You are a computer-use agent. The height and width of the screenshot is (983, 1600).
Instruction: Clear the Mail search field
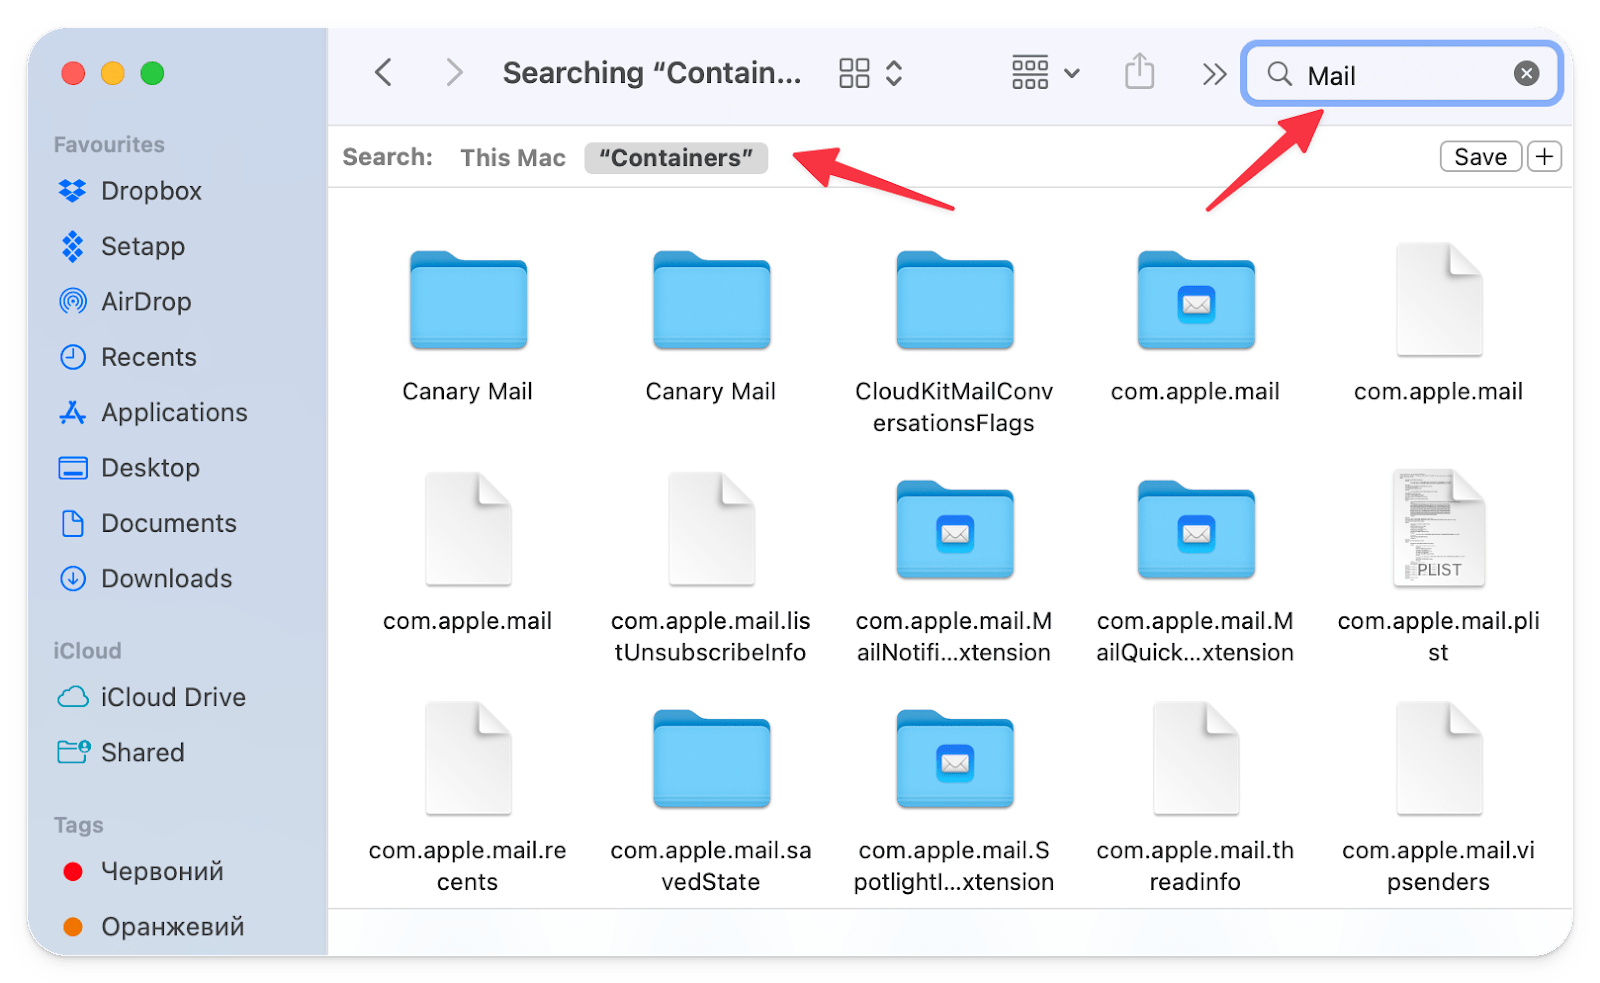[1526, 72]
